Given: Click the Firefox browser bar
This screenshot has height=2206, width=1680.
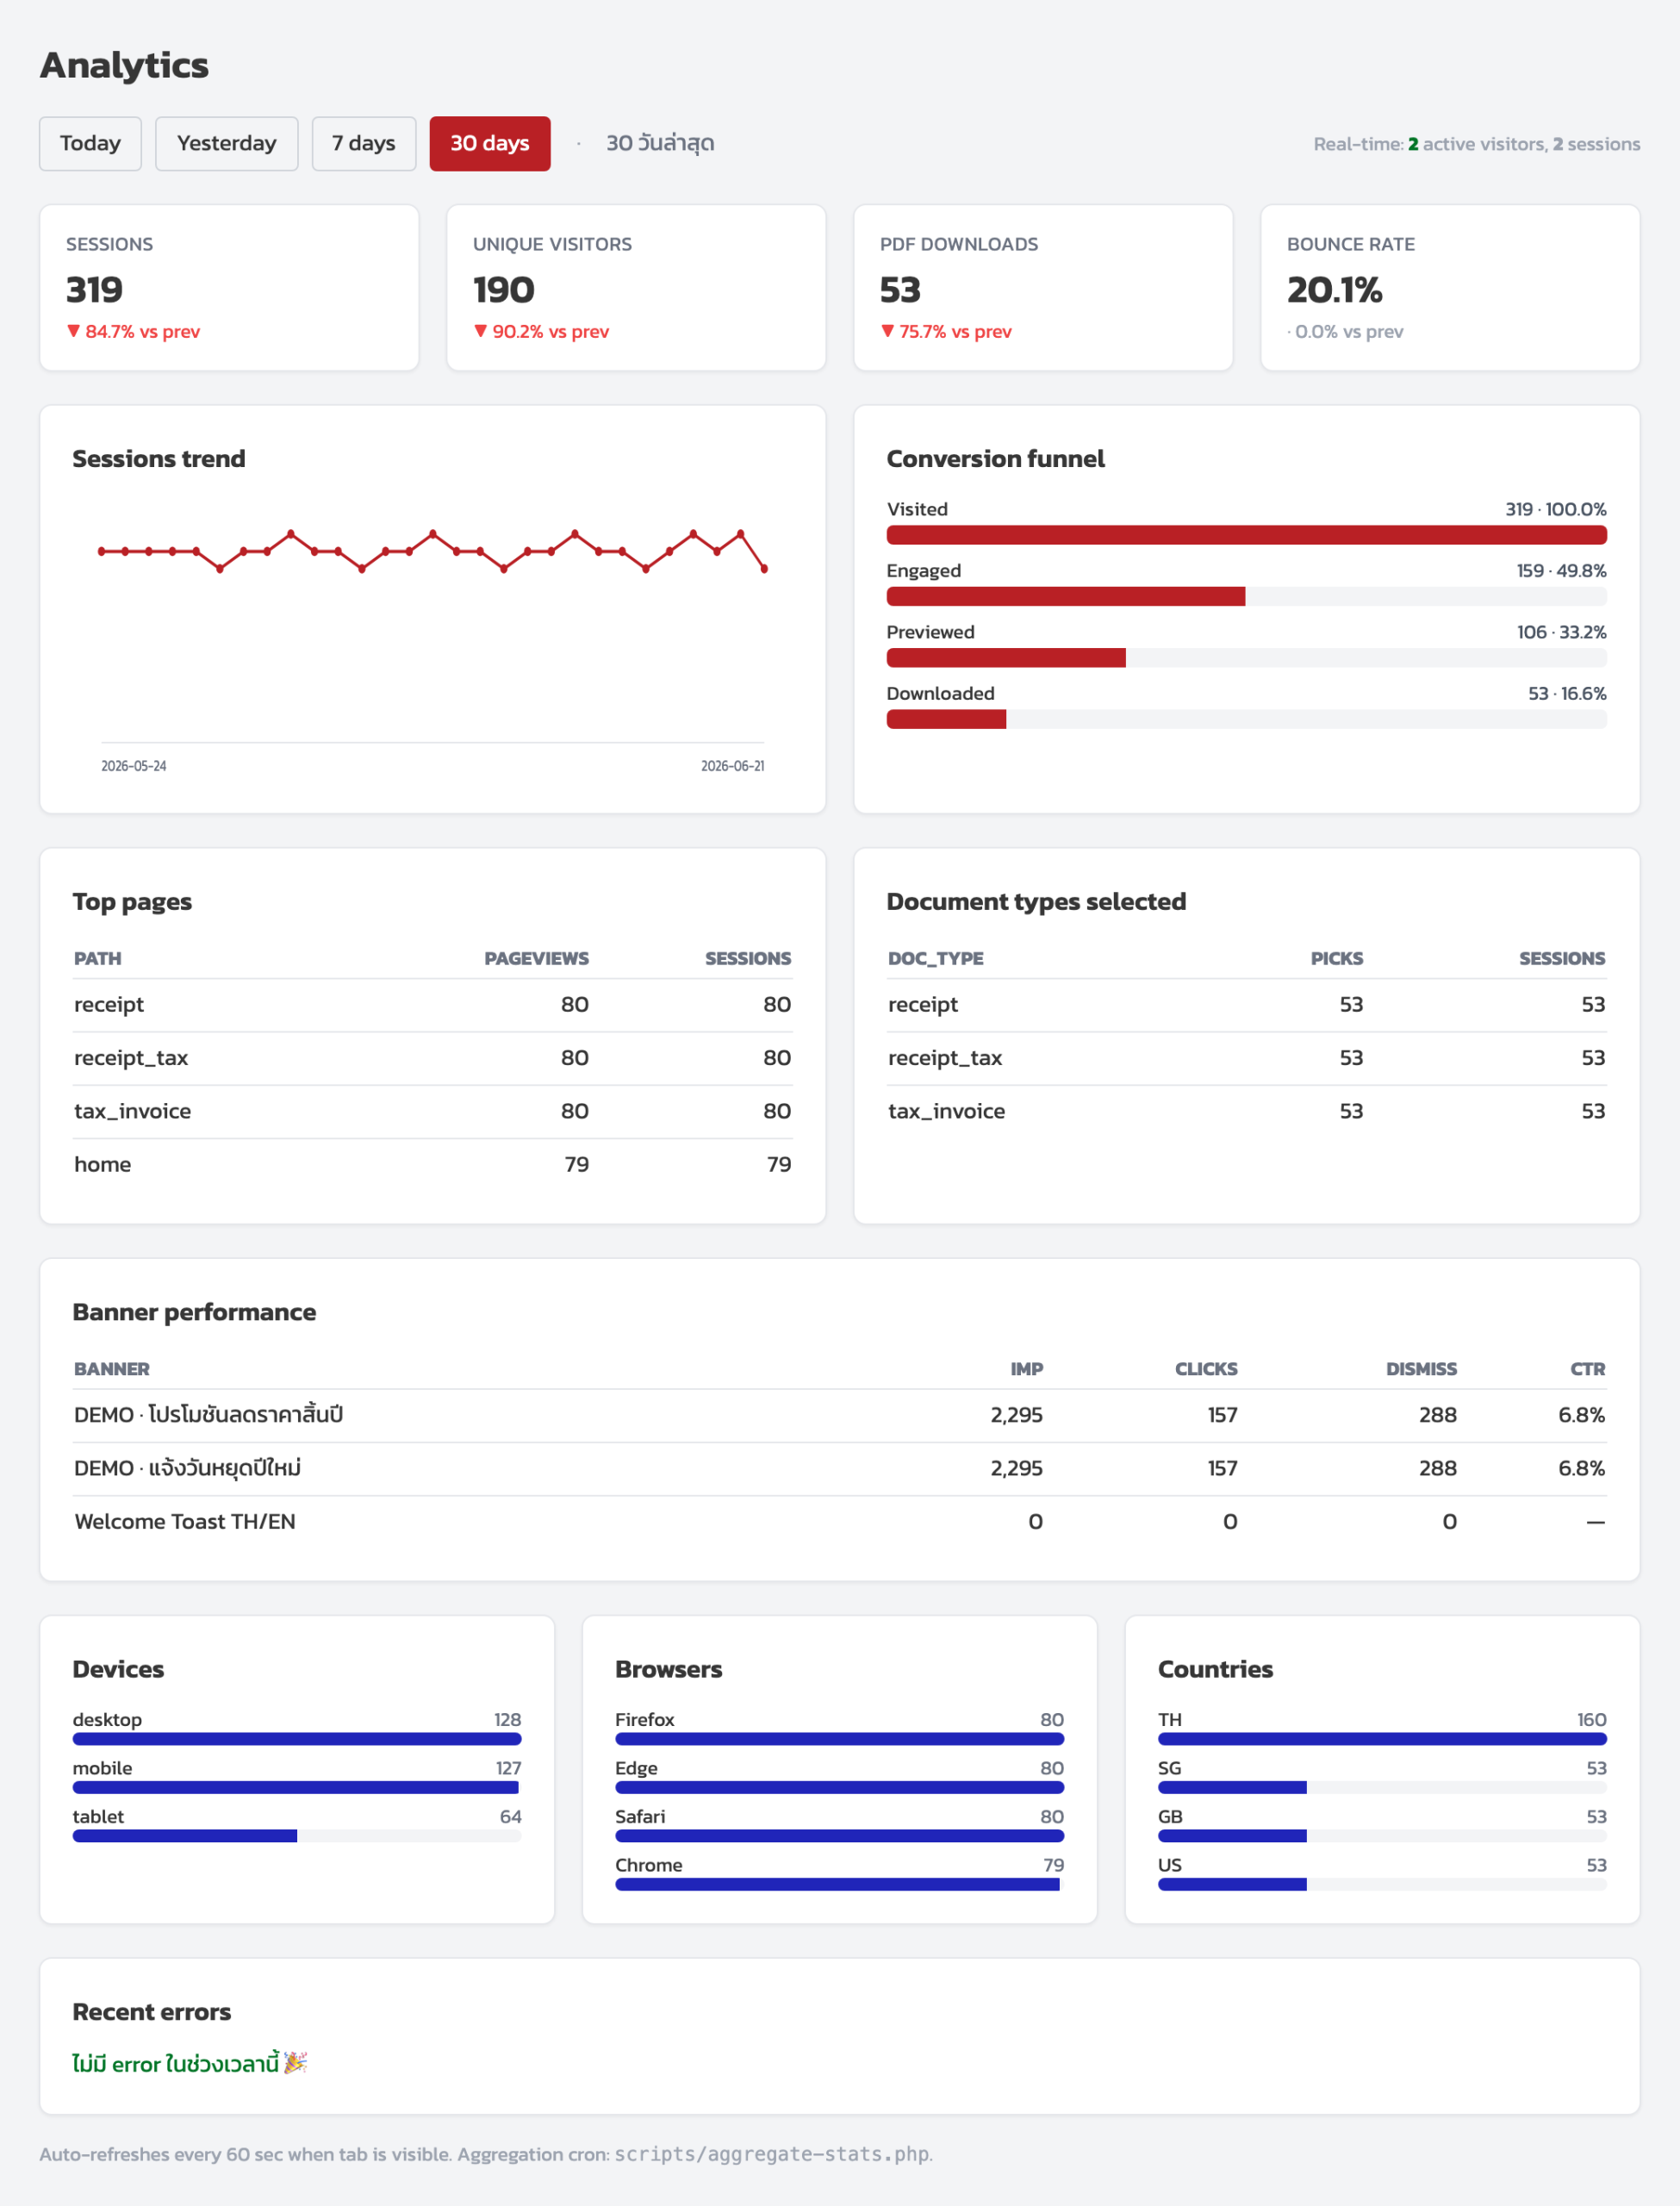Looking at the screenshot, I should point(839,1739).
